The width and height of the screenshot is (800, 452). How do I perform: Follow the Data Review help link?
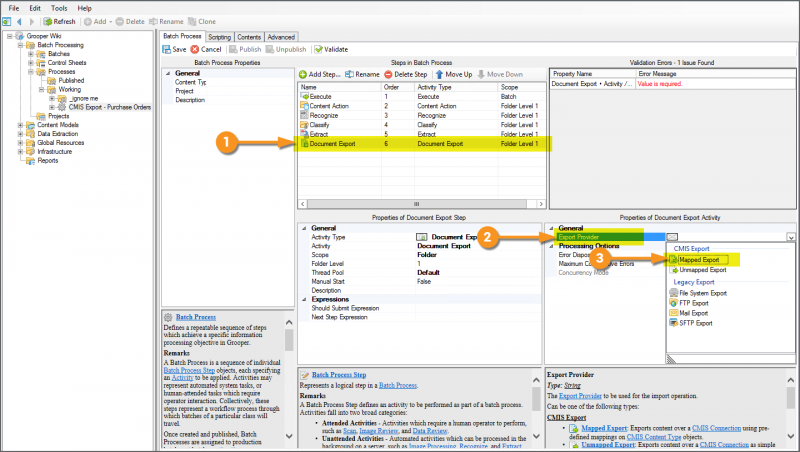(x=430, y=431)
